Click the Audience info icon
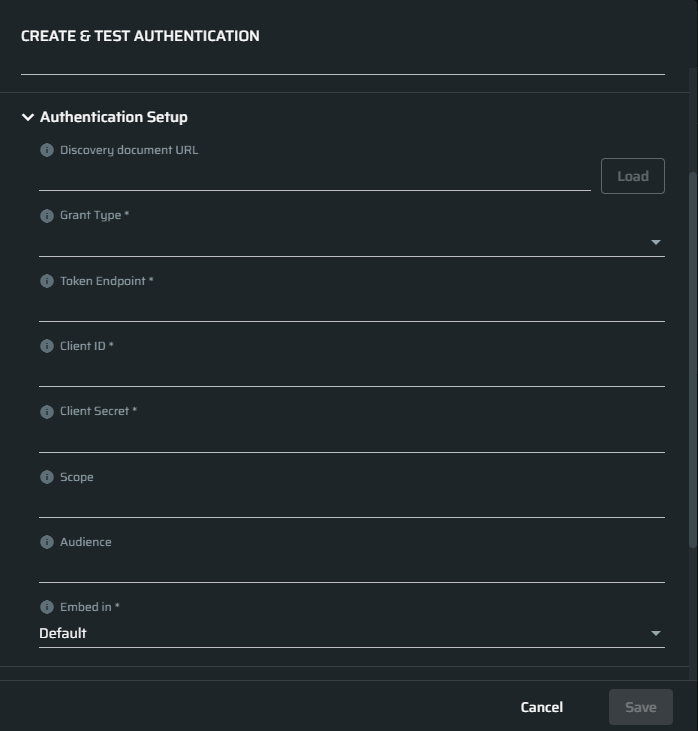The width and height of the screenshot is (698, 731). coord(47,542)
